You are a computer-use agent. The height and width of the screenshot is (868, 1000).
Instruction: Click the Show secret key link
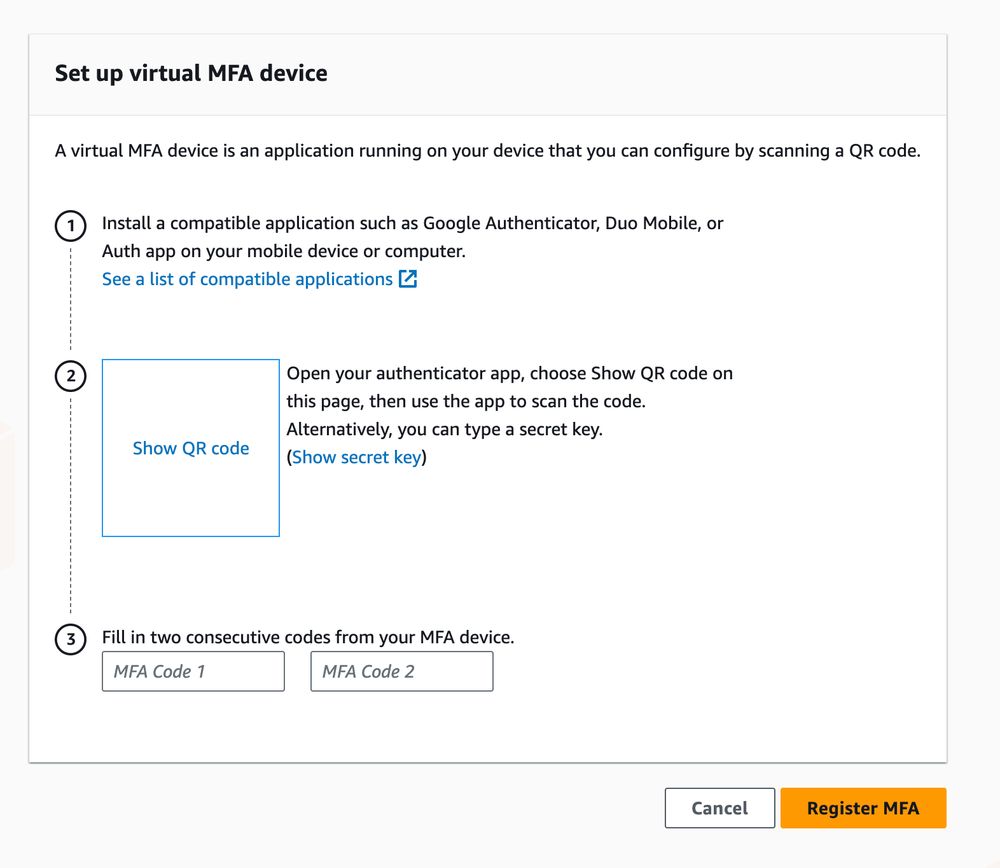[x=356, y=457]
